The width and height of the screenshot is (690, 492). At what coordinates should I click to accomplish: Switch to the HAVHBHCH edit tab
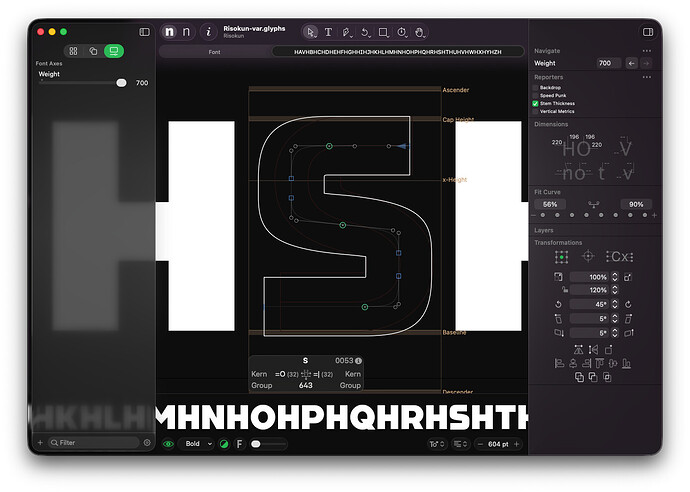[x=398, y=52]
